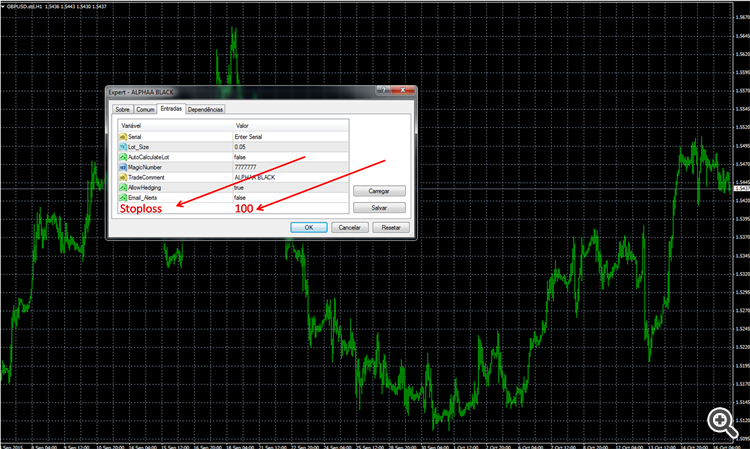The width and height of the screenshot is (750, 449).
Task: Select the TradeComment variable name
Action: click(146, 177)
